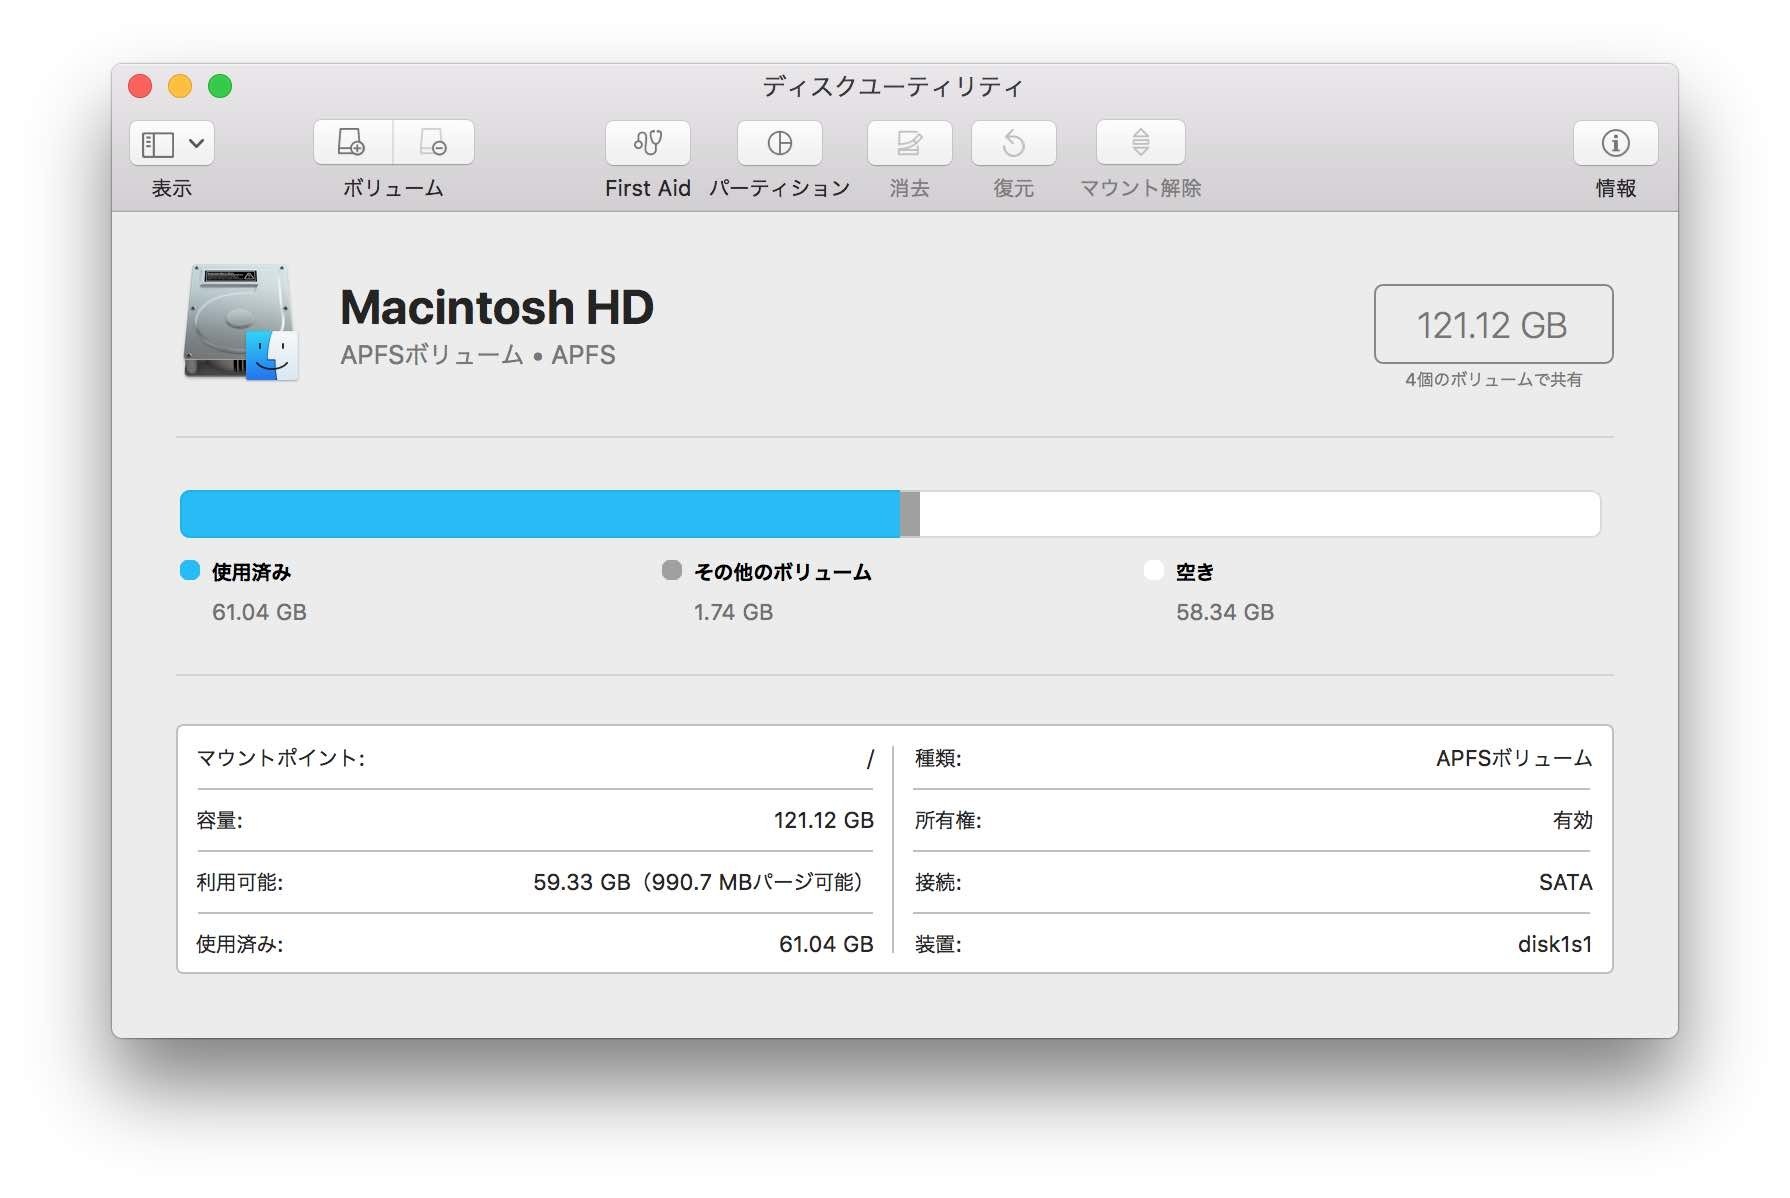Click the 復元 restore toolbar icon
The height and width of the screenshot is (1198, 1790).
point(1014,143)
